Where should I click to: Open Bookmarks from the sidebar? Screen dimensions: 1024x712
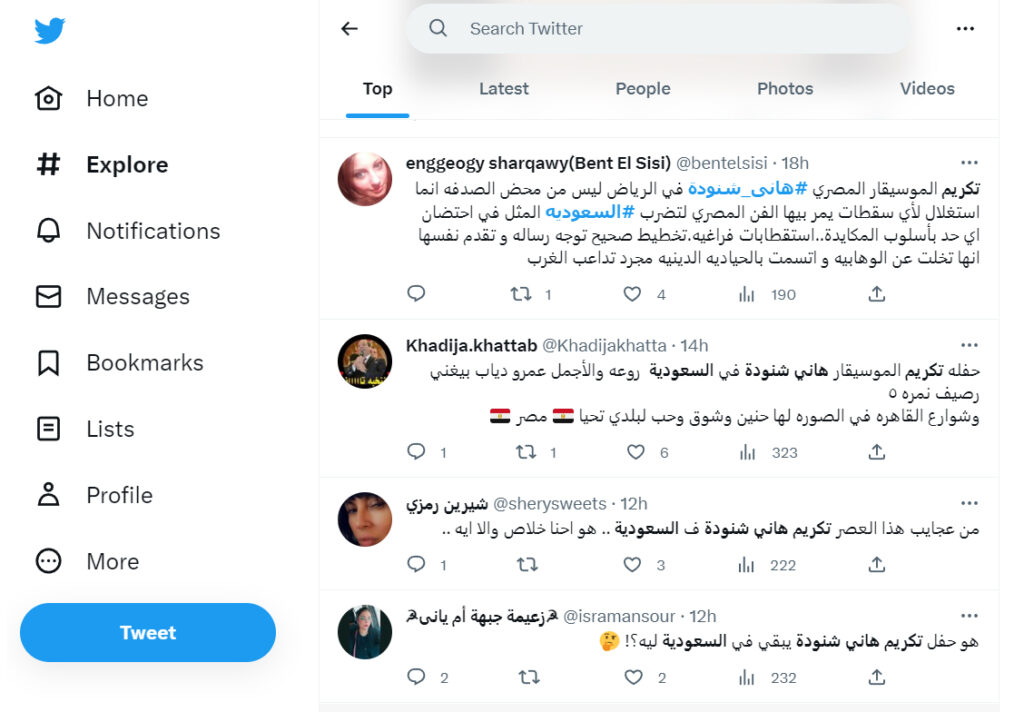[x=48, y=363]
